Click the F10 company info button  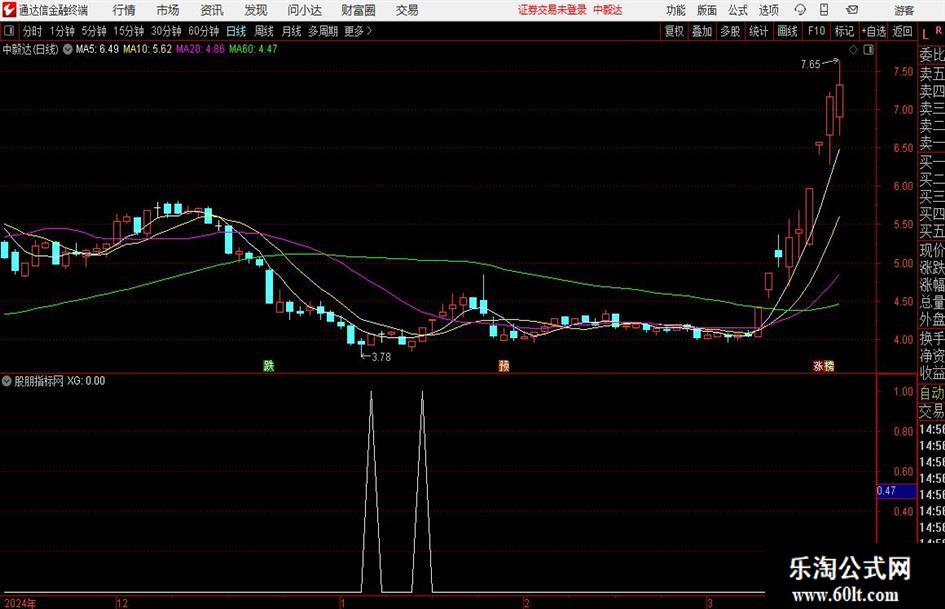(x=817, y=31)
